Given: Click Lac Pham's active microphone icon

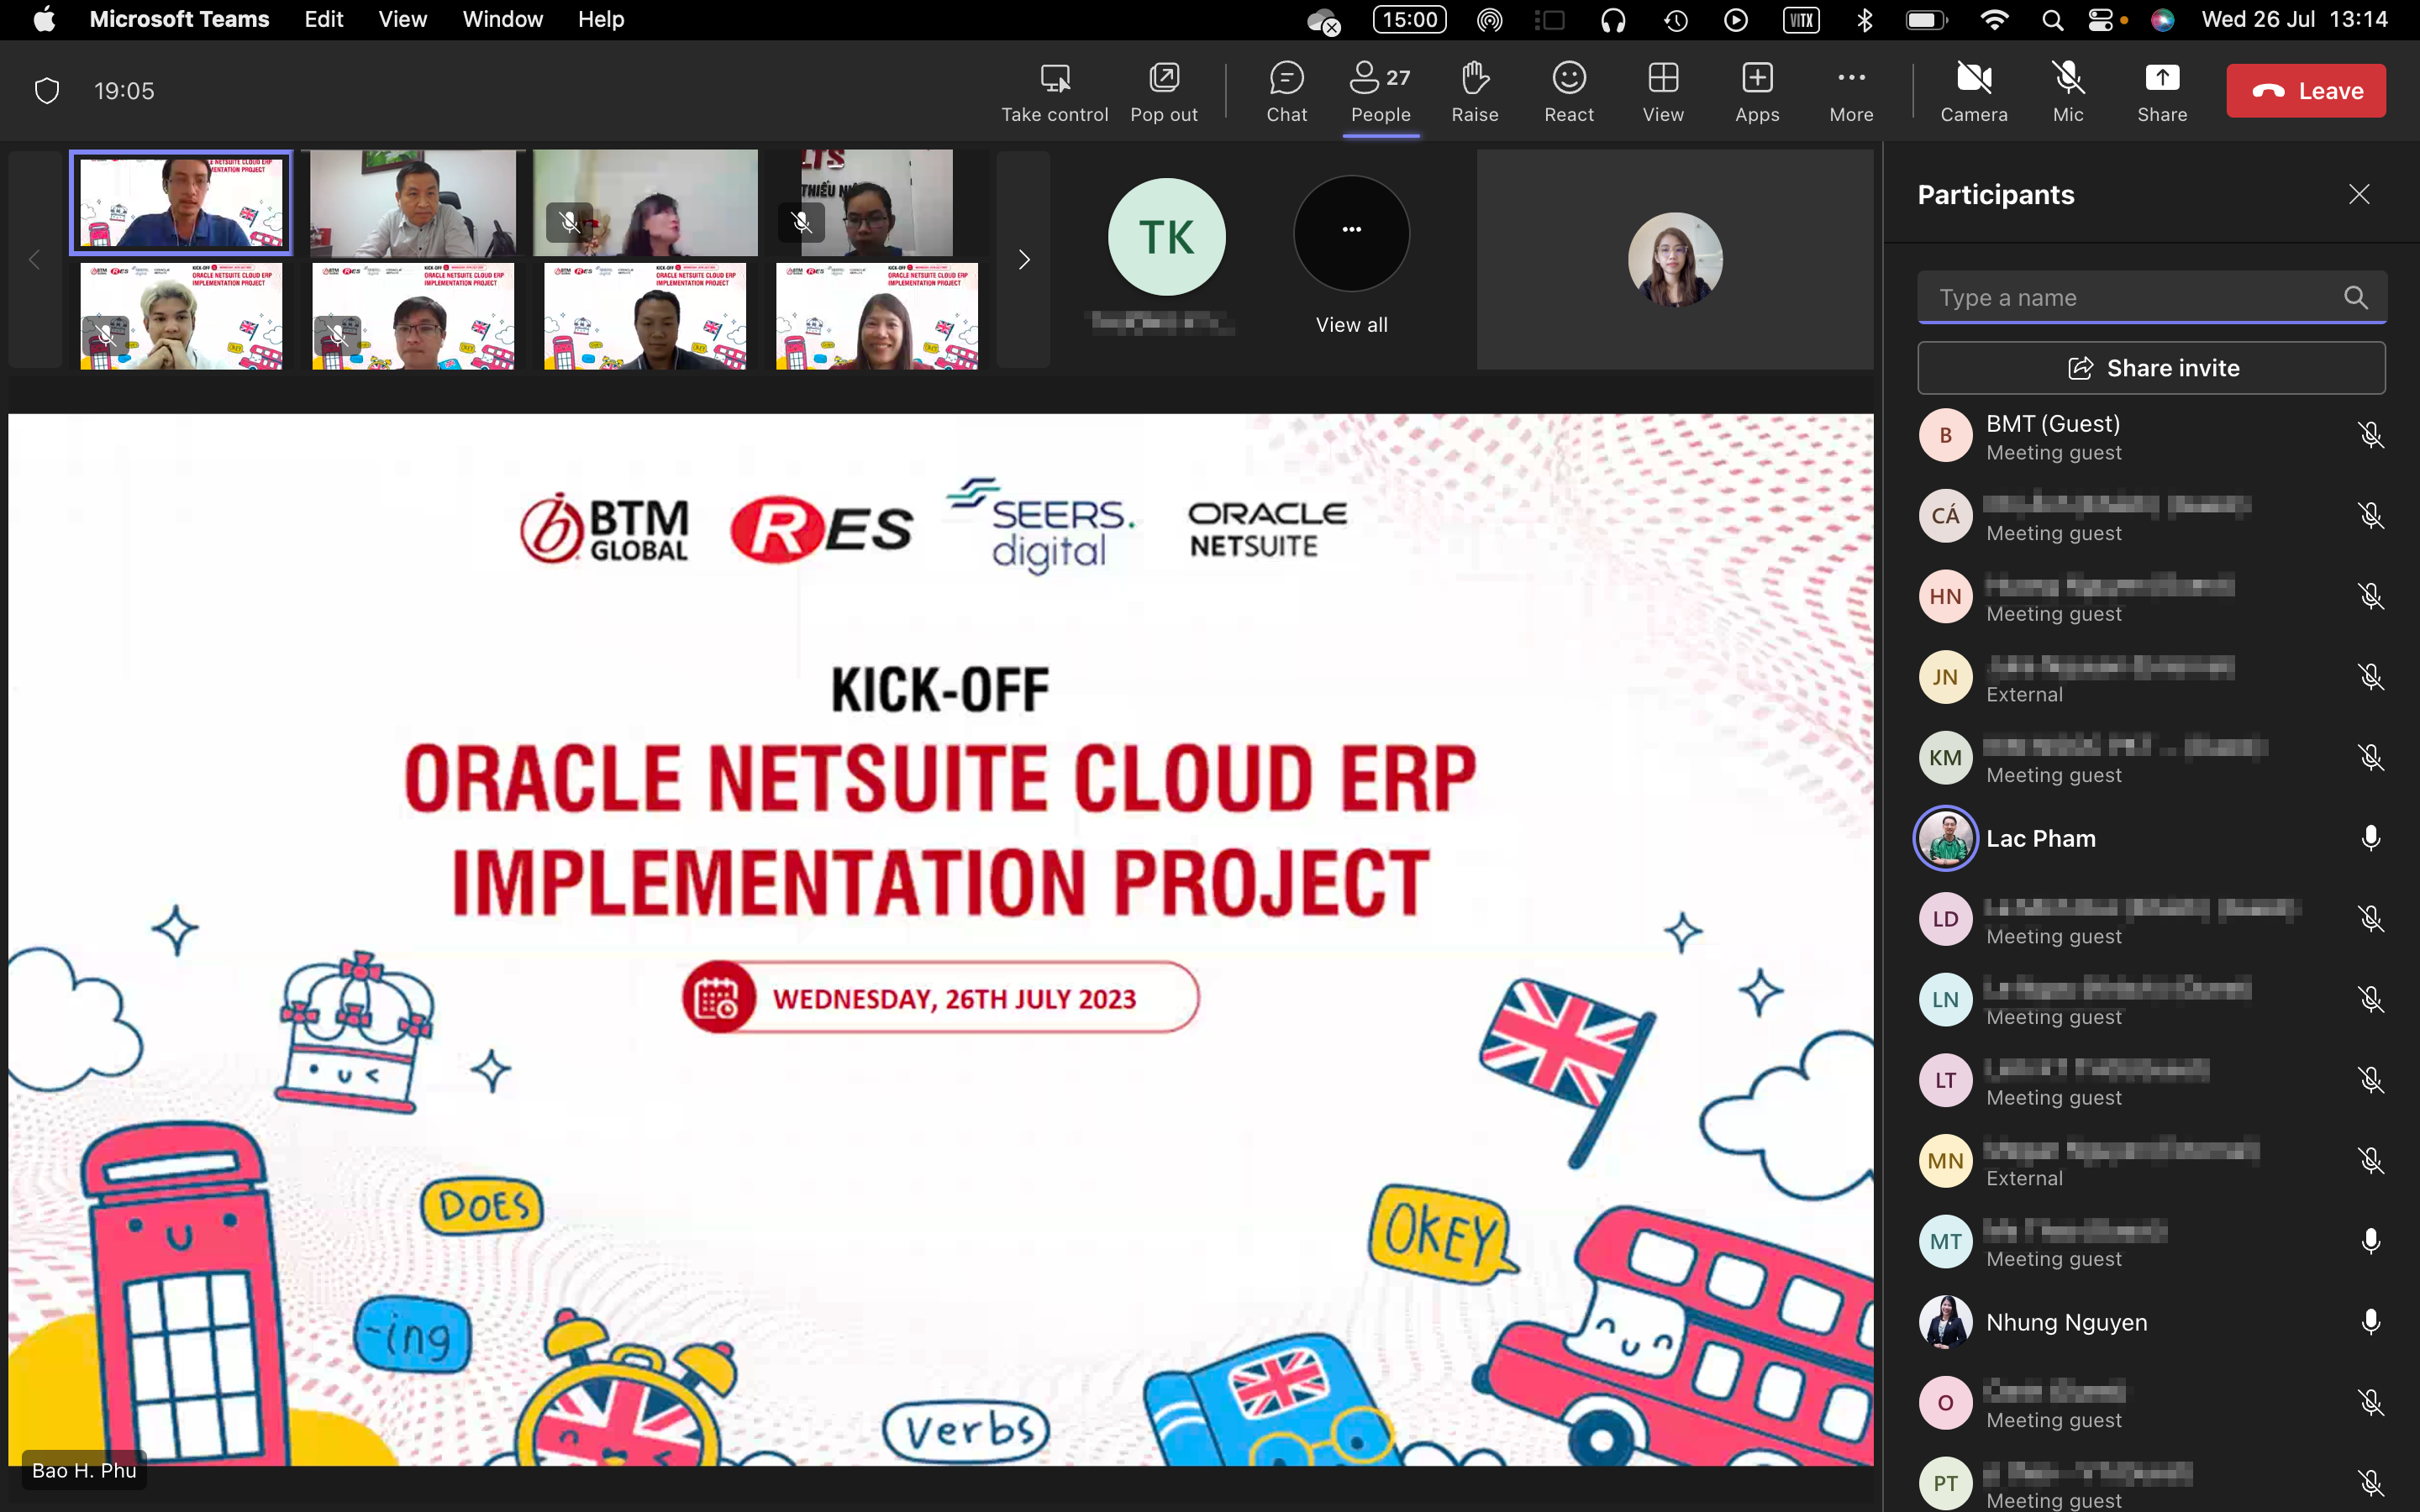Looking at the screenshot, I should tap(2370, 838).
